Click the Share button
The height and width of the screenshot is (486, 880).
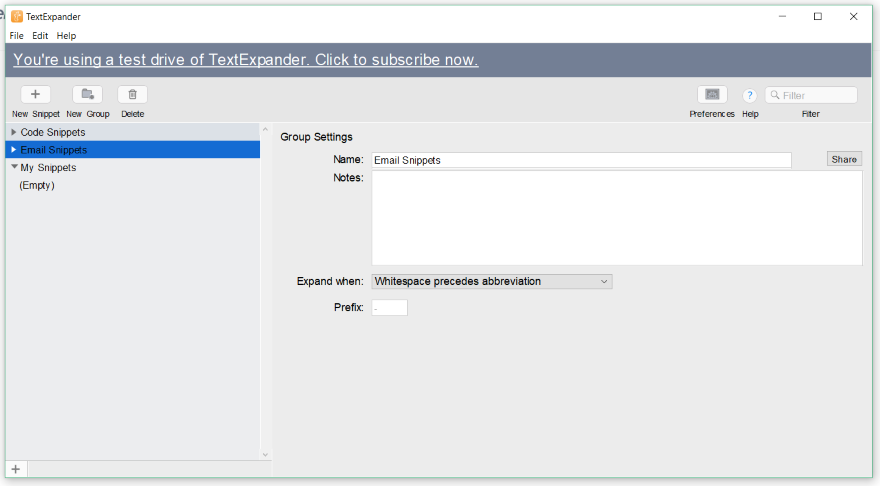(x=843, y=160)
